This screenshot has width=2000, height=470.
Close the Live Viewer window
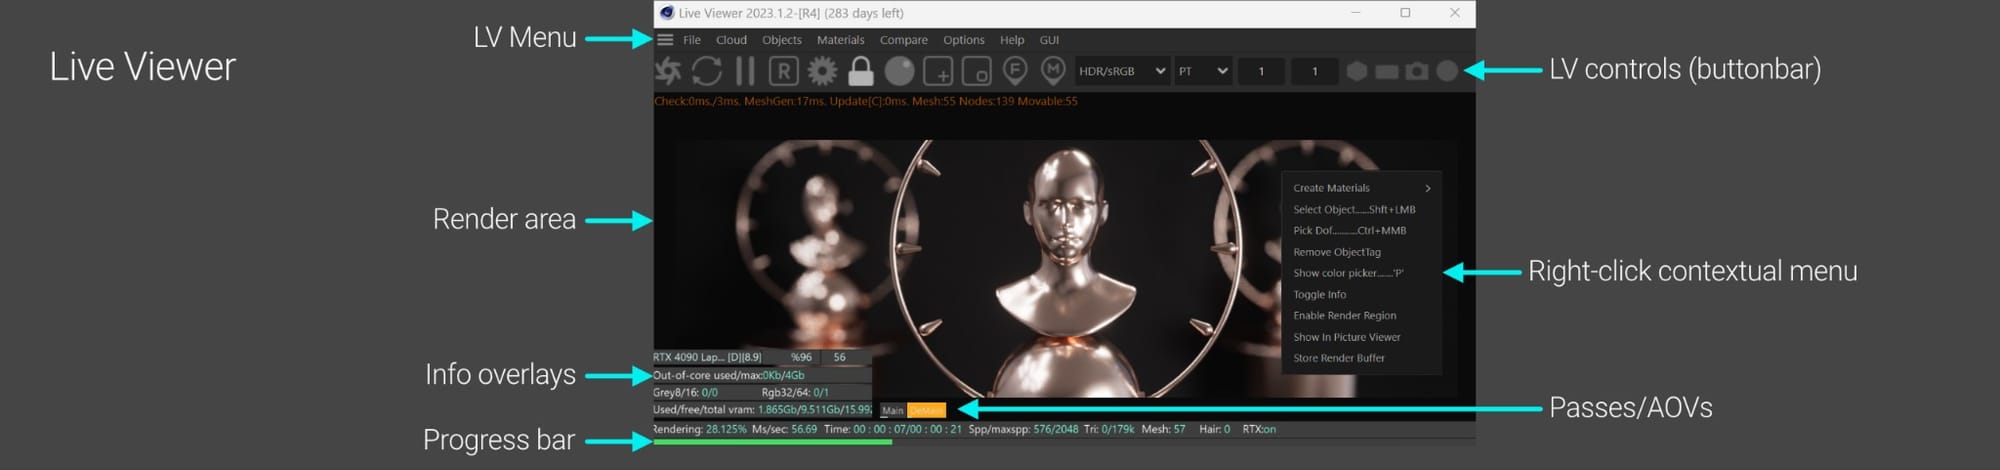click(x=1454, y=13)
